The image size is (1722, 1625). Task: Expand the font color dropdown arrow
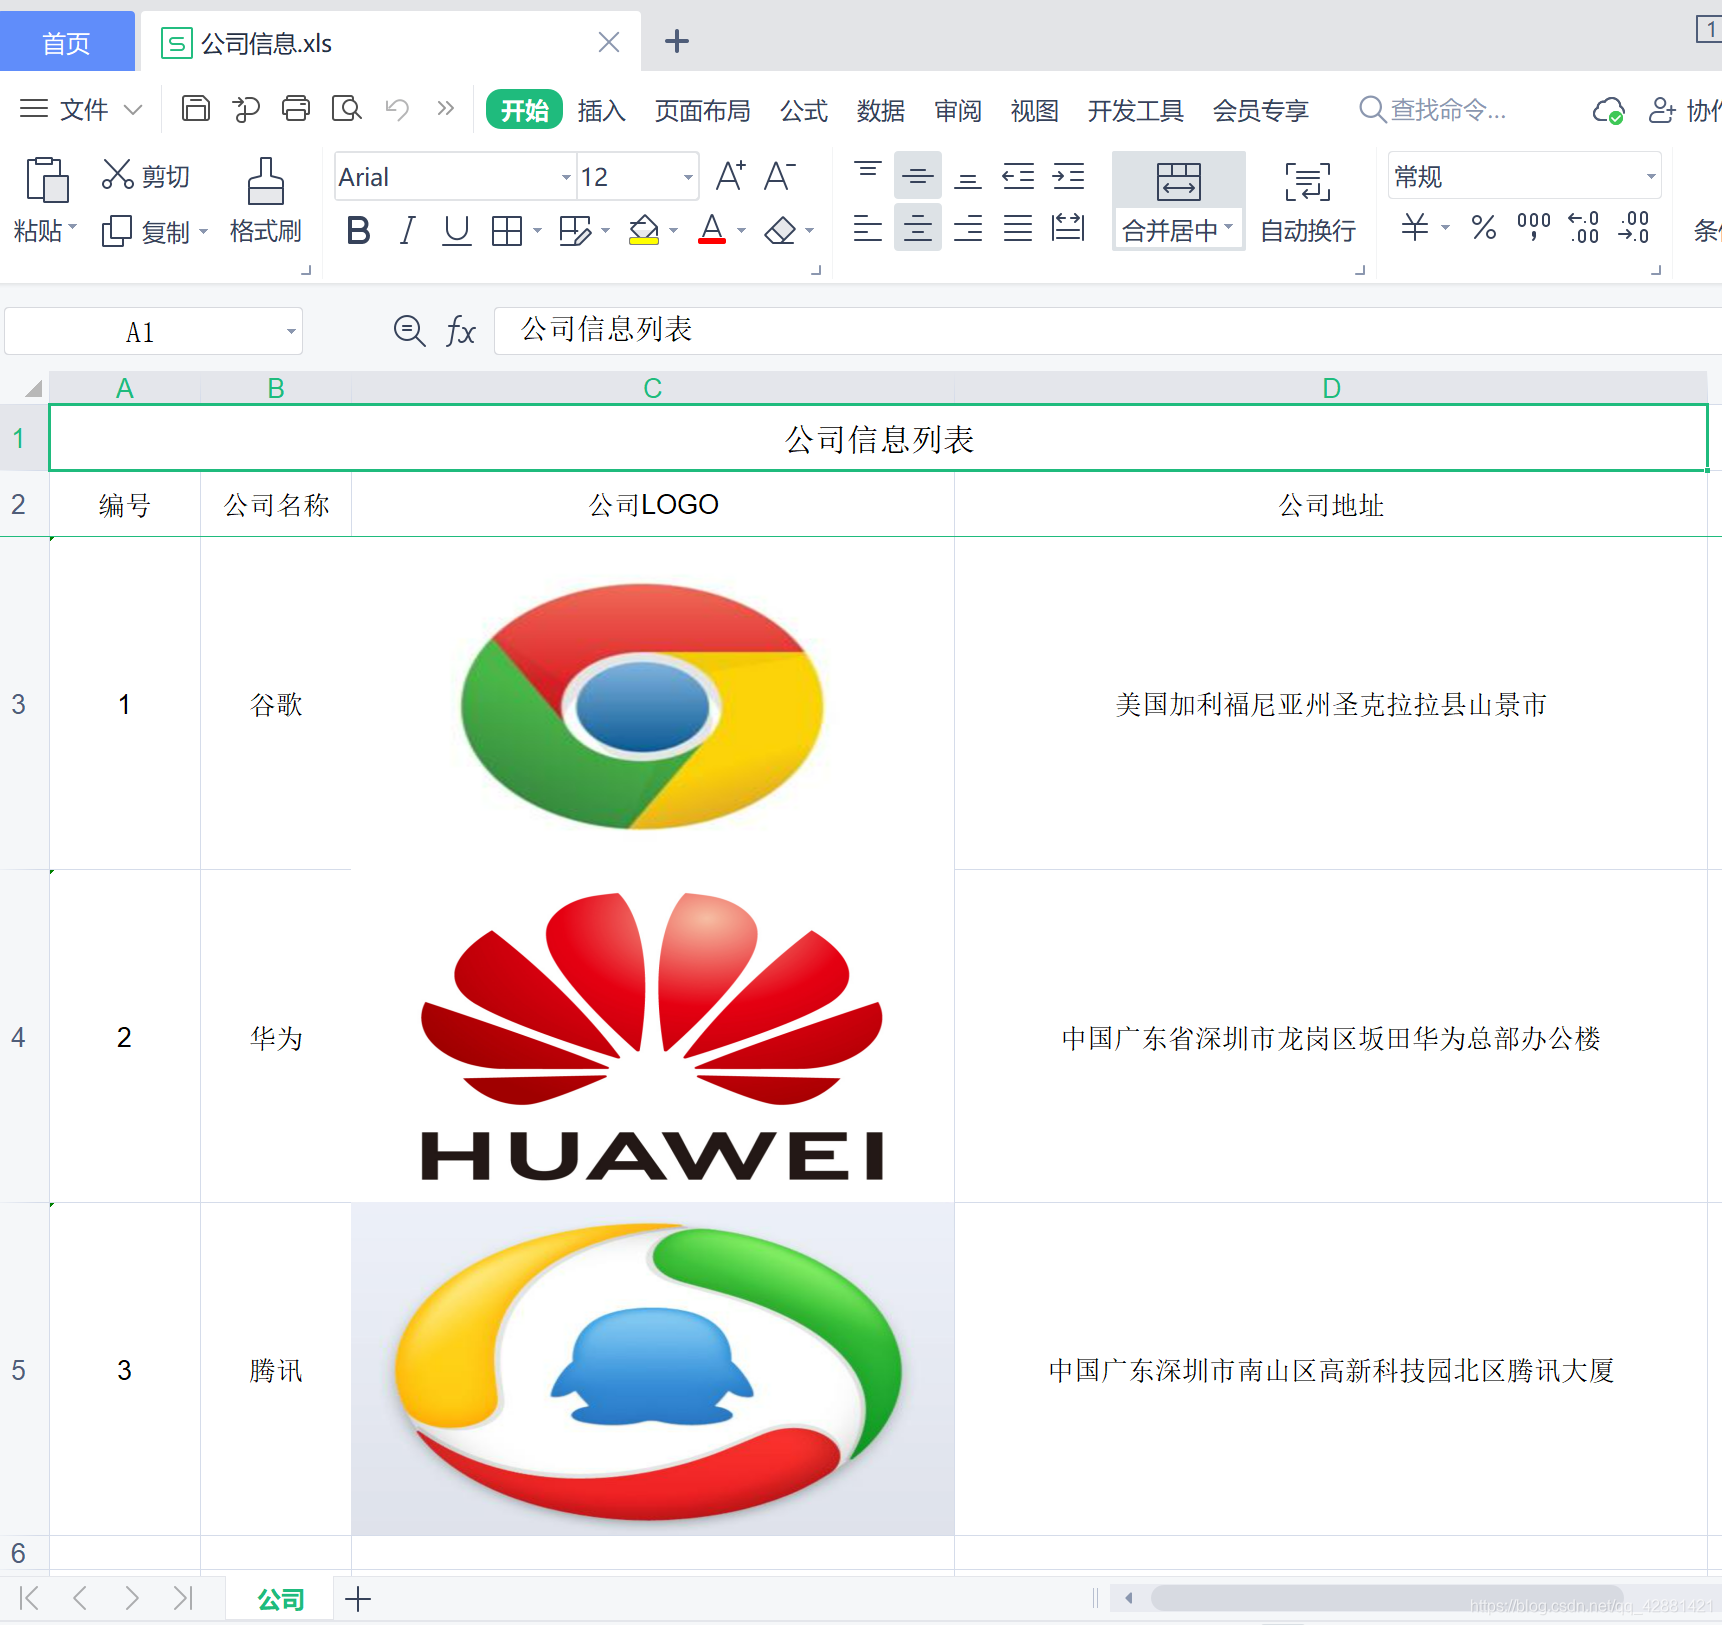(x=742, y=231)
